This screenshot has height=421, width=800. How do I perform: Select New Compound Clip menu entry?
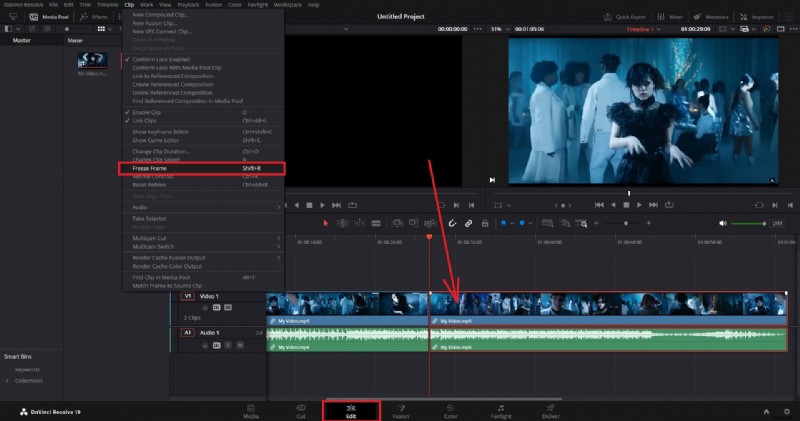(x=203, y=15)
